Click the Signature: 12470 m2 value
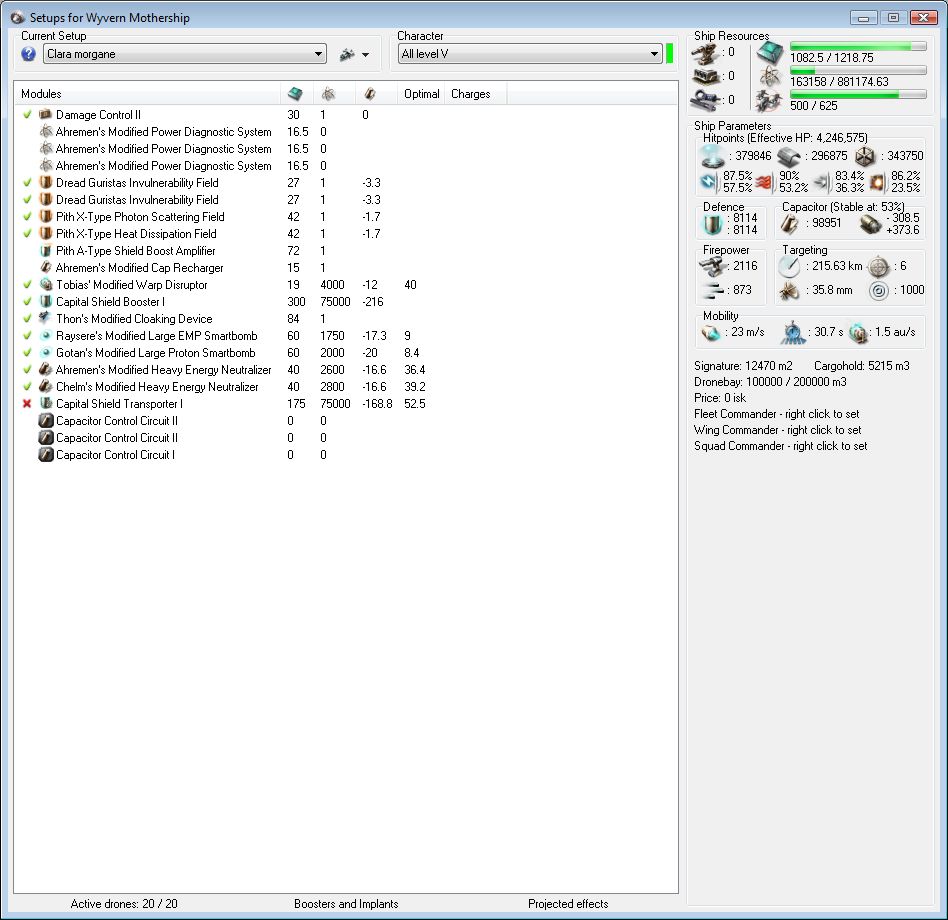The width and height of the screenshot is (948, 920). point(743,366)
